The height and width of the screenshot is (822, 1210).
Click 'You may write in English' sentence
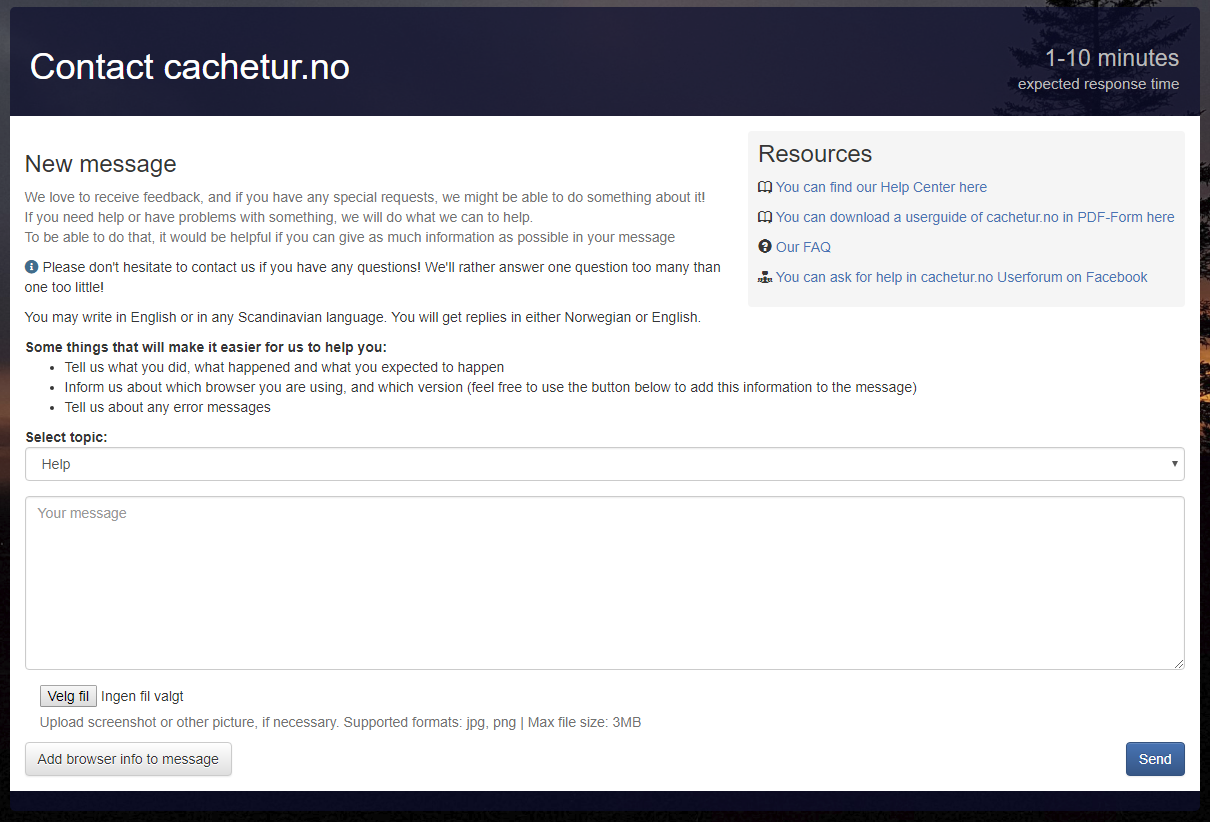[363, 317]
